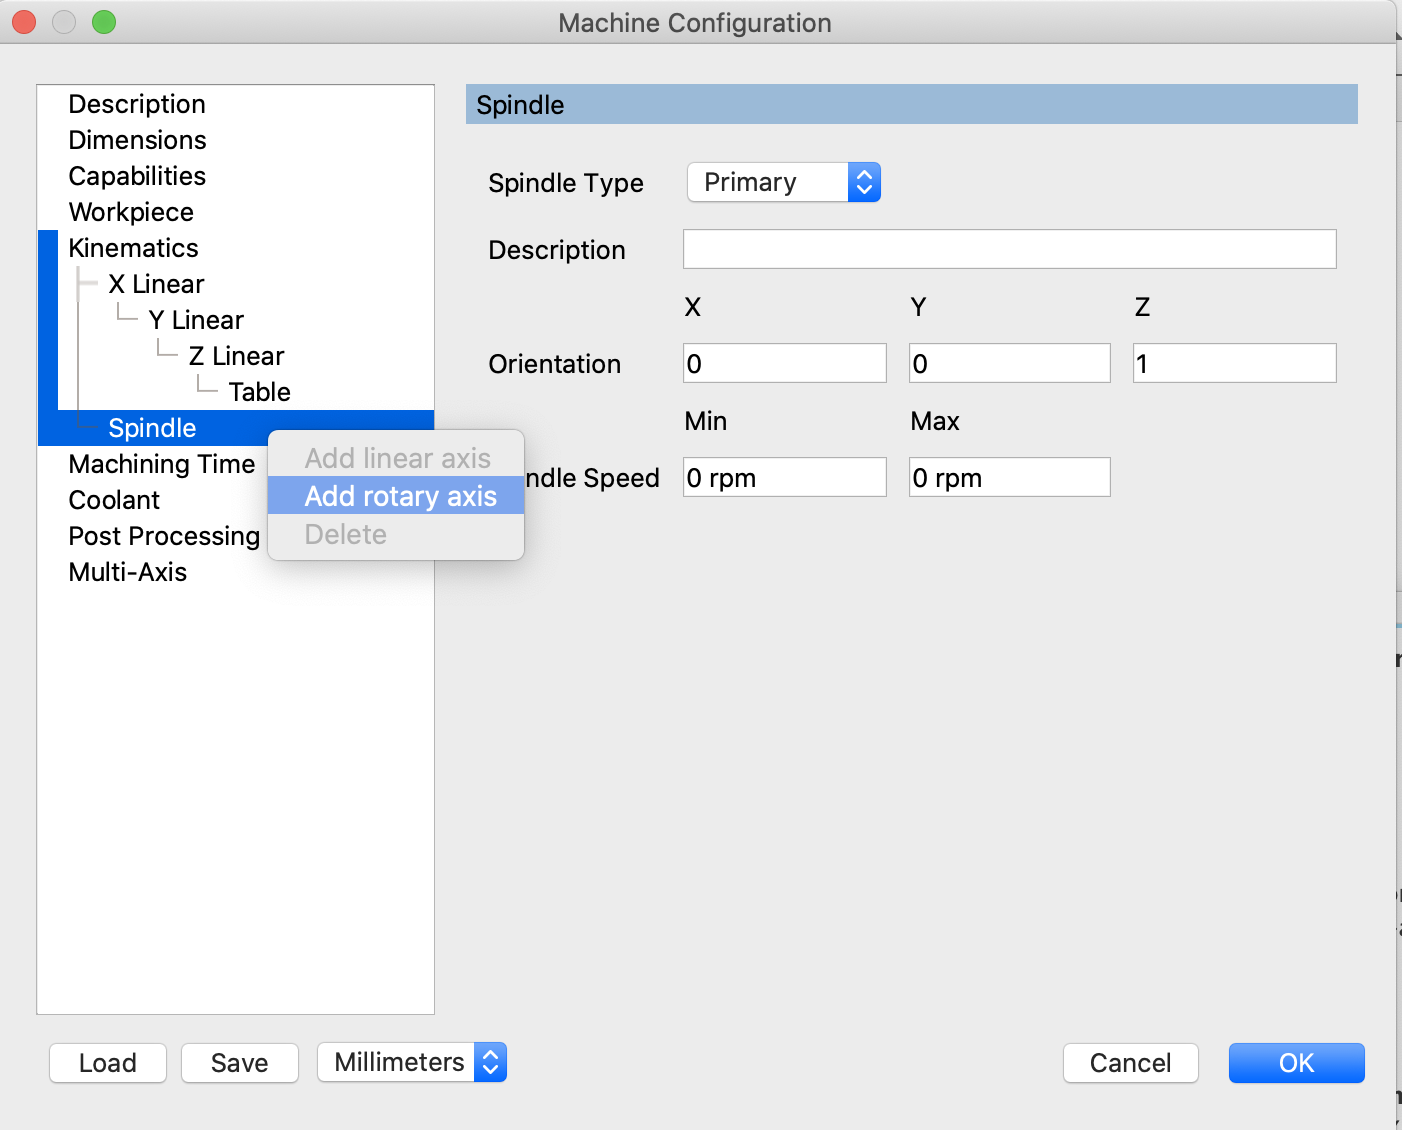Image resolution: width=1402 pixels, height=1130 pixels.
Task: Open the Post Processing settings
Action: click(x=163, y=536)
